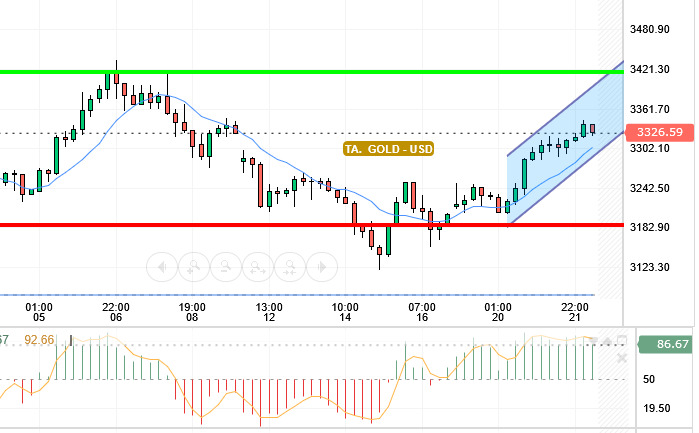Click the 3361.70 price axis label
Screen dimensions: 699x433
650,109
